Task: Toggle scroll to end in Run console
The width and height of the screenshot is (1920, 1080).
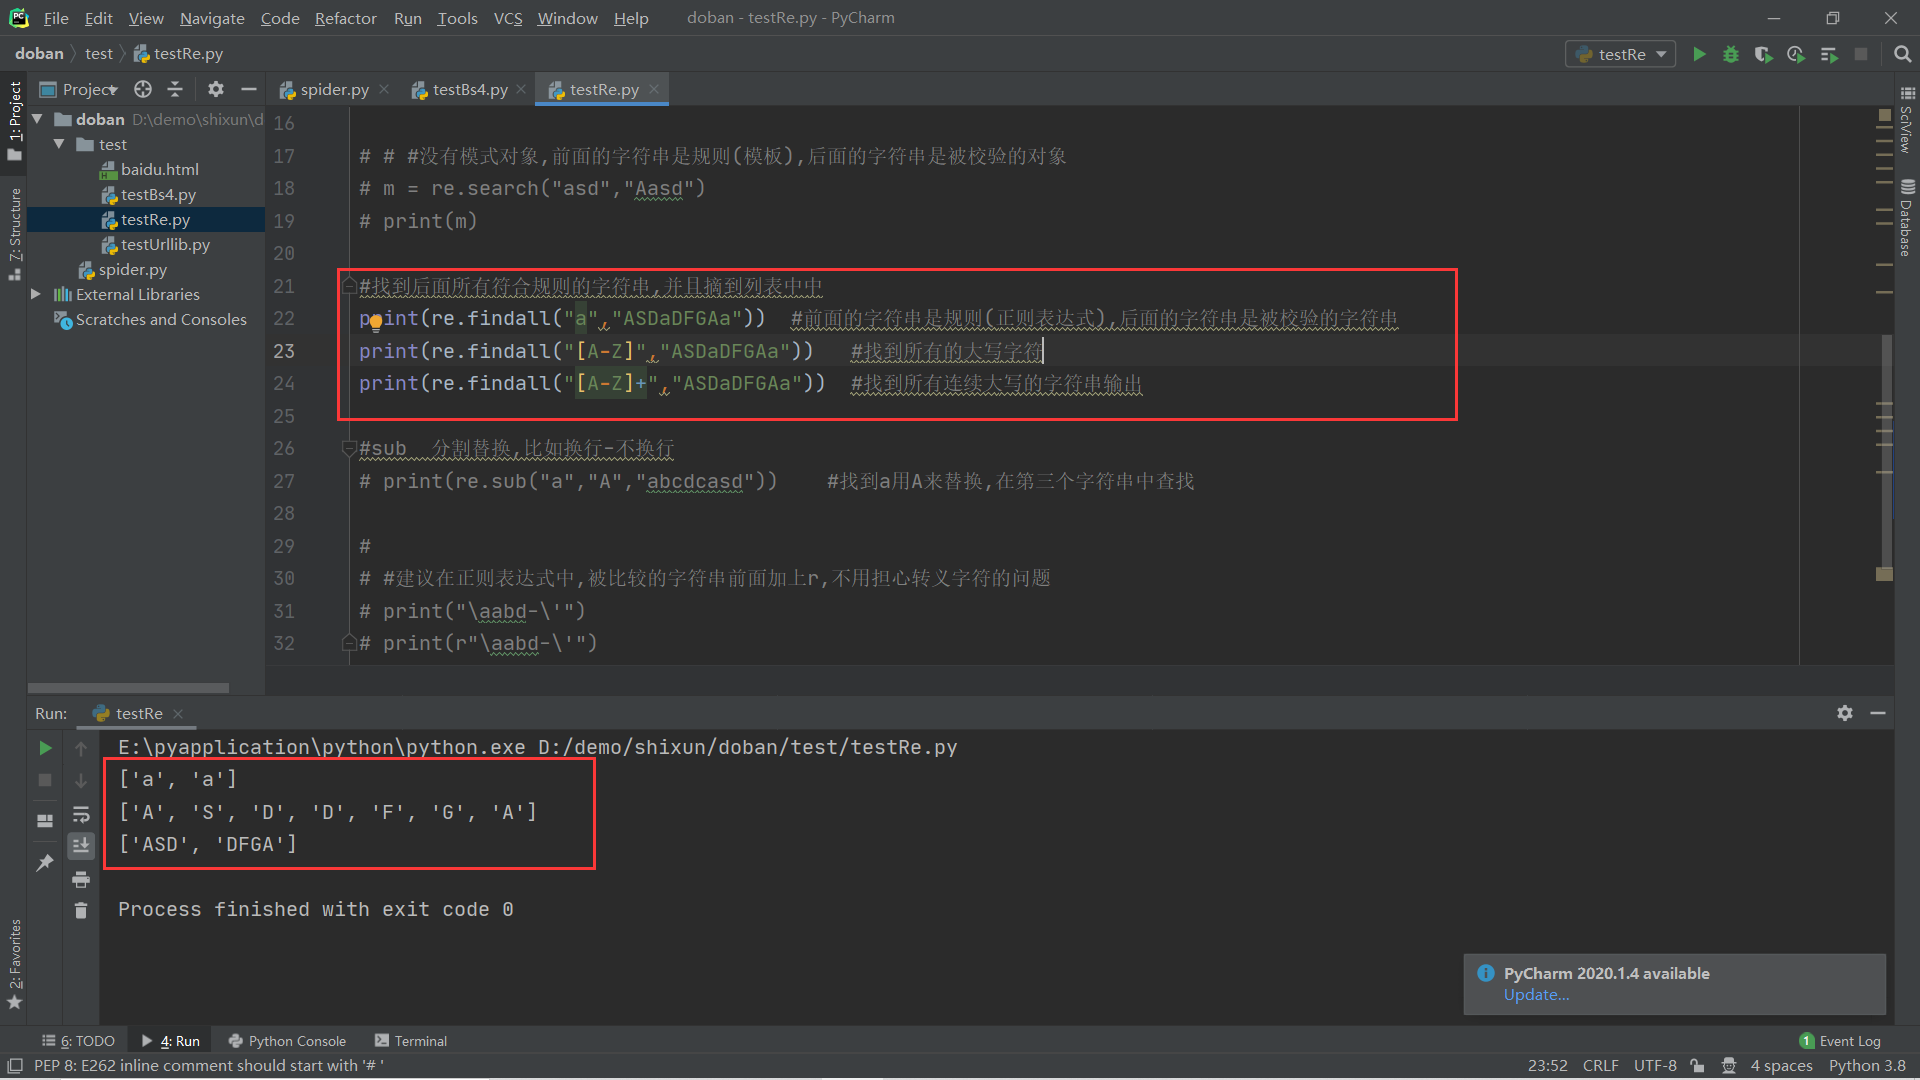Action: (81, 846)
